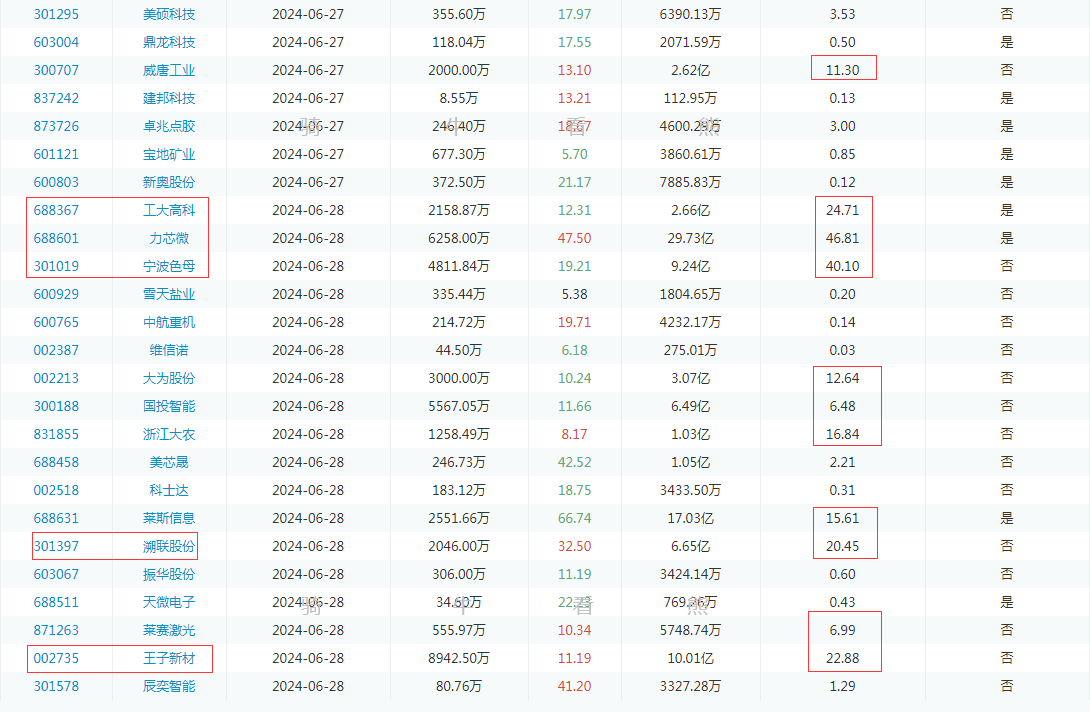Open 卓兆点胶 stock details
This screenshot has width=1090, height=712.
pyautogui.click(x=169, y=126)
